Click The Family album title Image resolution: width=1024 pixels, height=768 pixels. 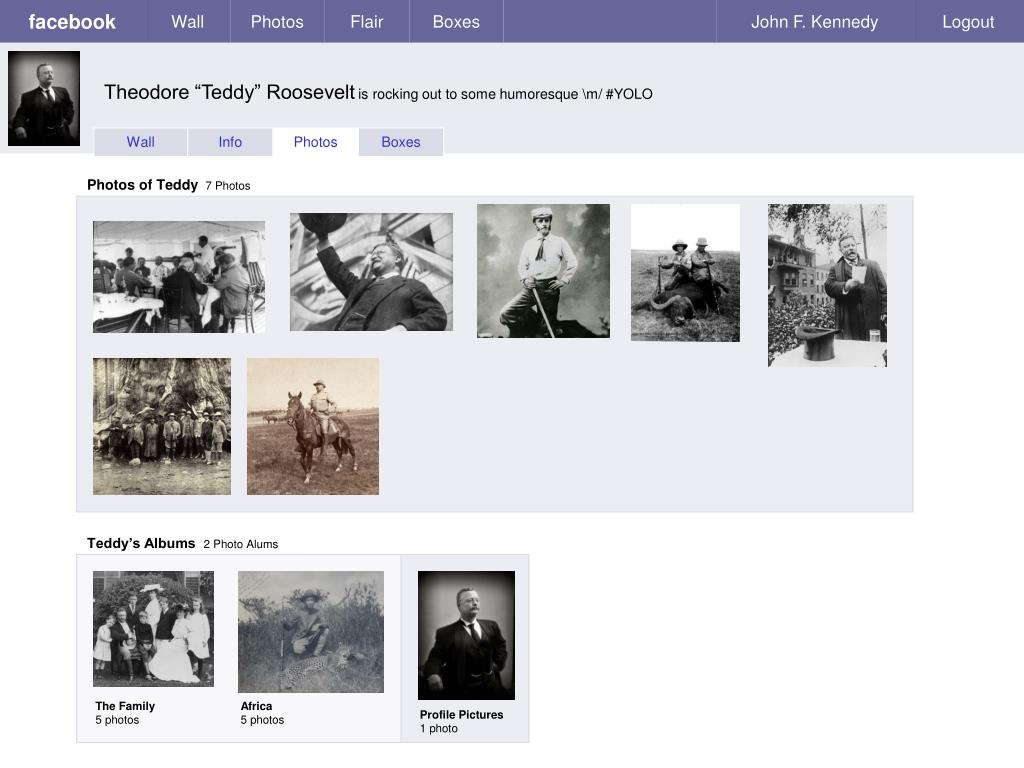click(125, 706)
